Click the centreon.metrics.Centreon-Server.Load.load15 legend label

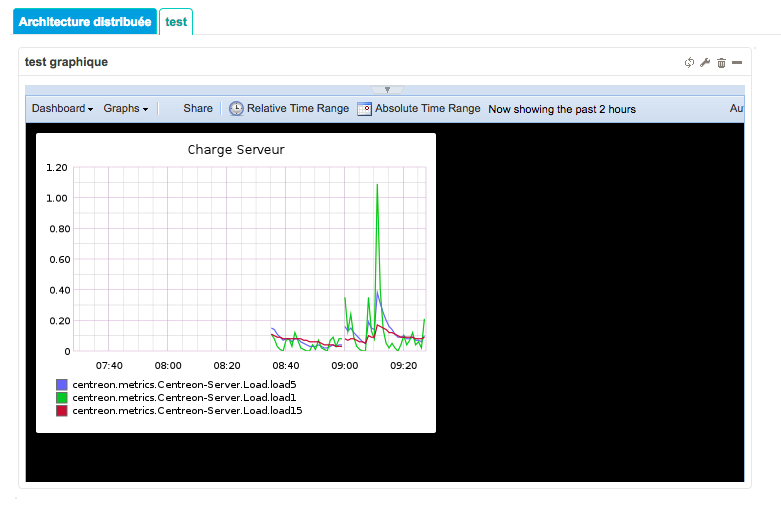[187, 411]
